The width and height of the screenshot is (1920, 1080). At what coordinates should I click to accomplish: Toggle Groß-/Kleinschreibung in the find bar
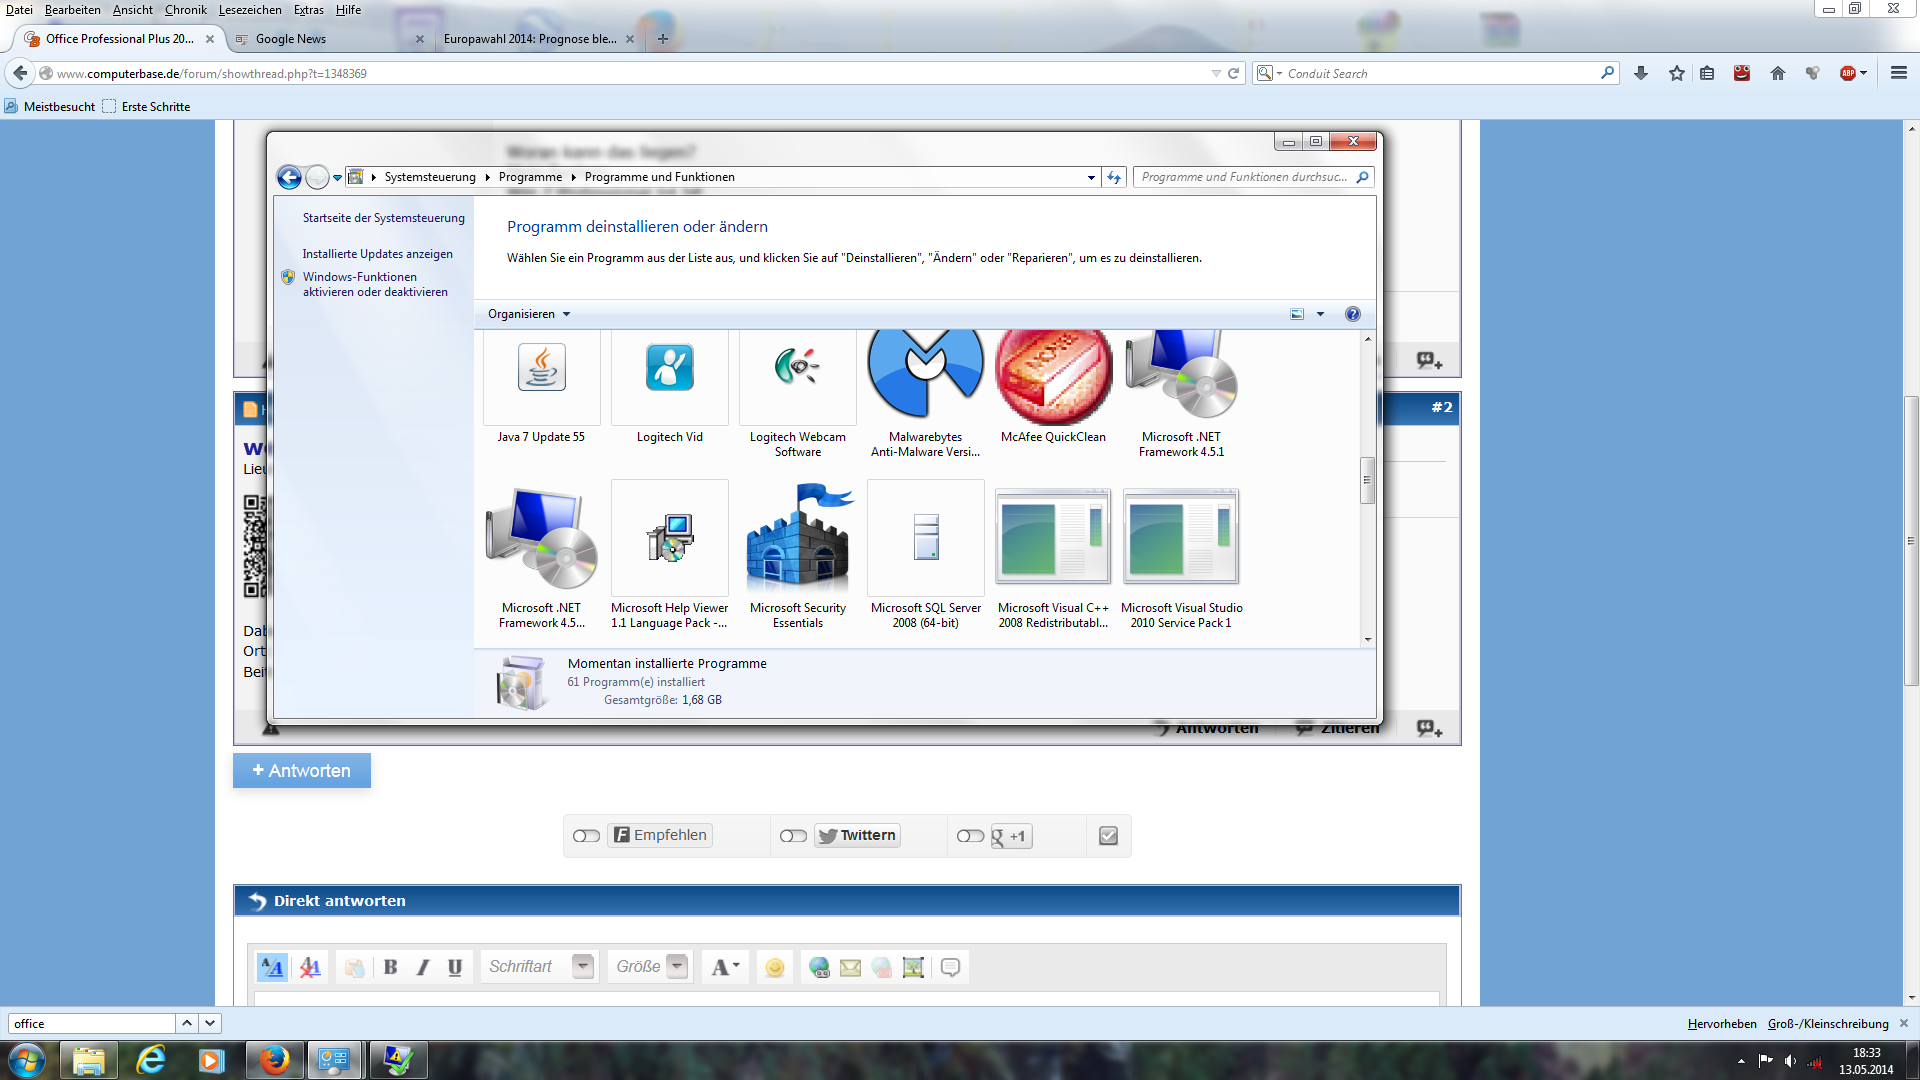click(1828, 1023)
